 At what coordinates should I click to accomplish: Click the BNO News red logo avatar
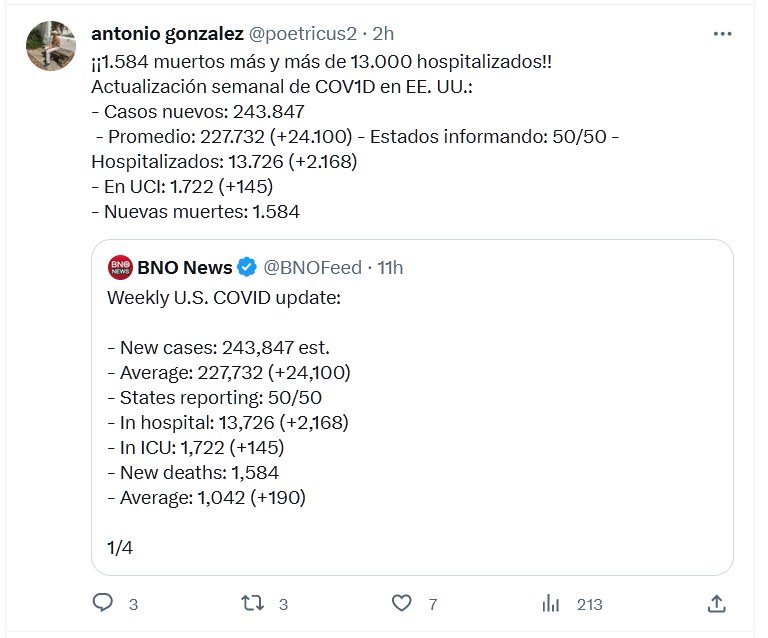tap(119, 267)
